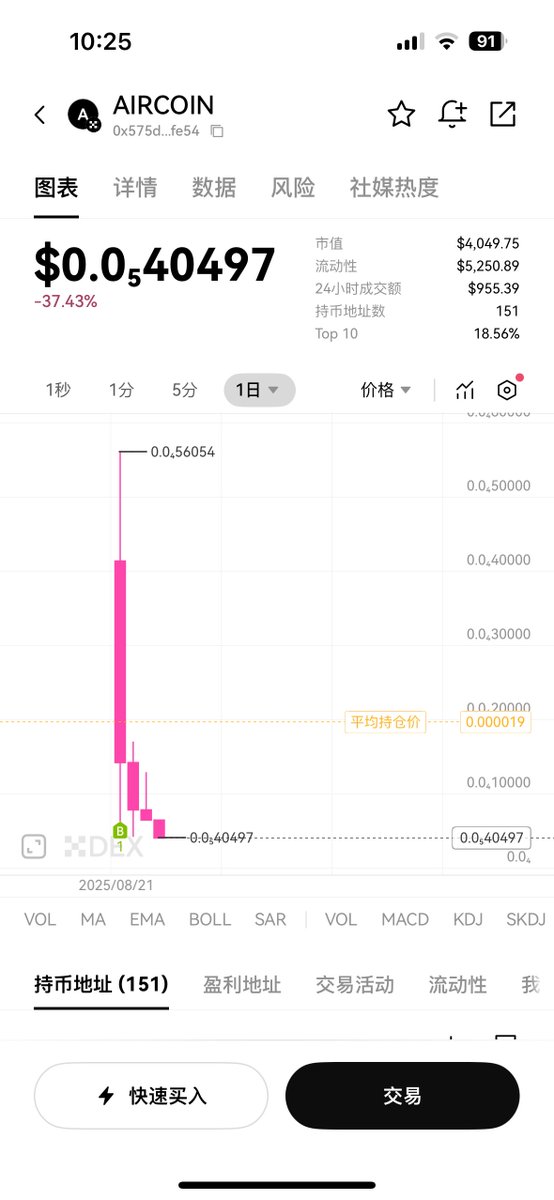Tap the B buy marker on chart
Image resolution: width=554 pixels, height=1200 pixels.
[x=120, y=830]
